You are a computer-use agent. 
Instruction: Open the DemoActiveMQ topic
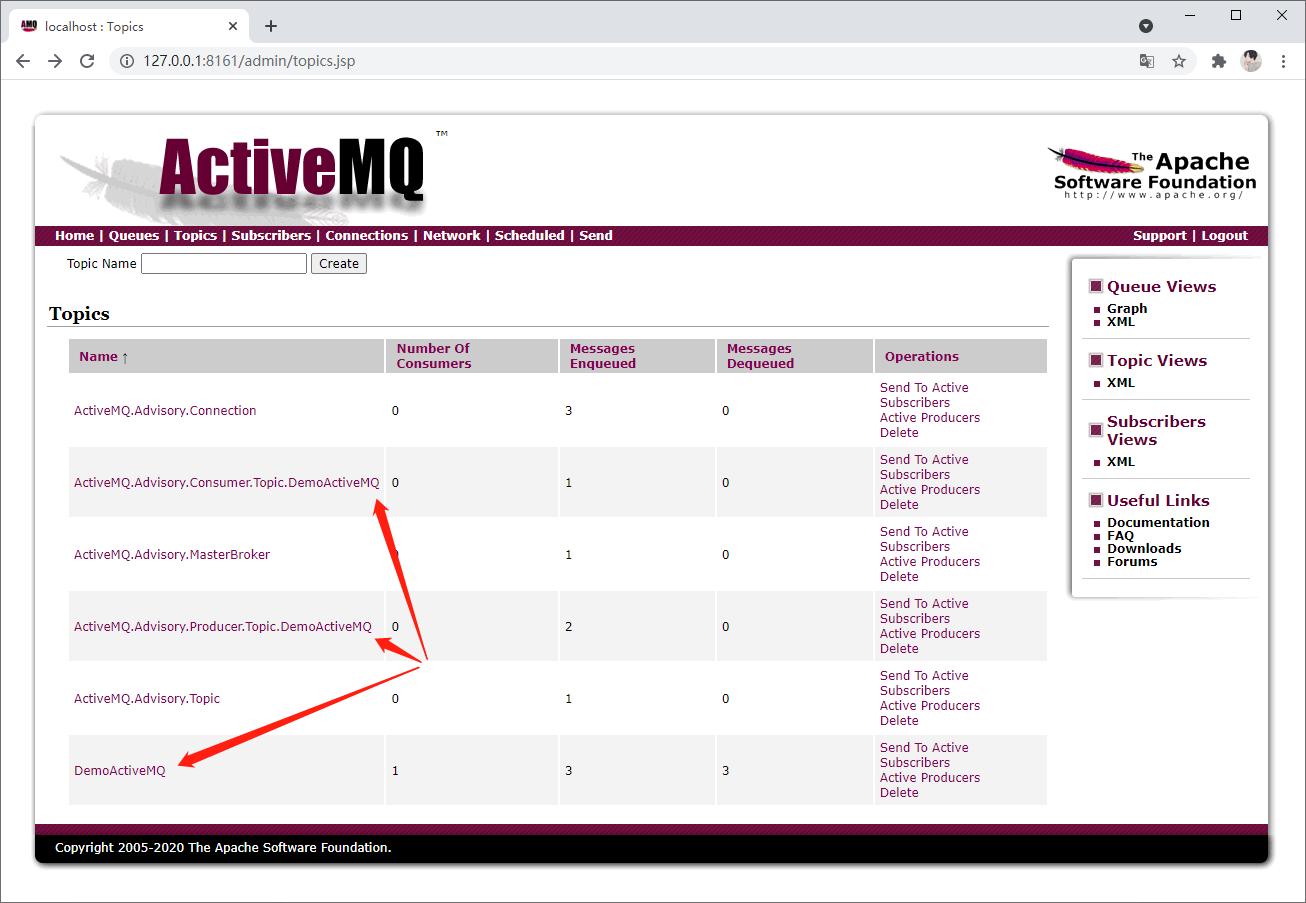click(120, 771)
